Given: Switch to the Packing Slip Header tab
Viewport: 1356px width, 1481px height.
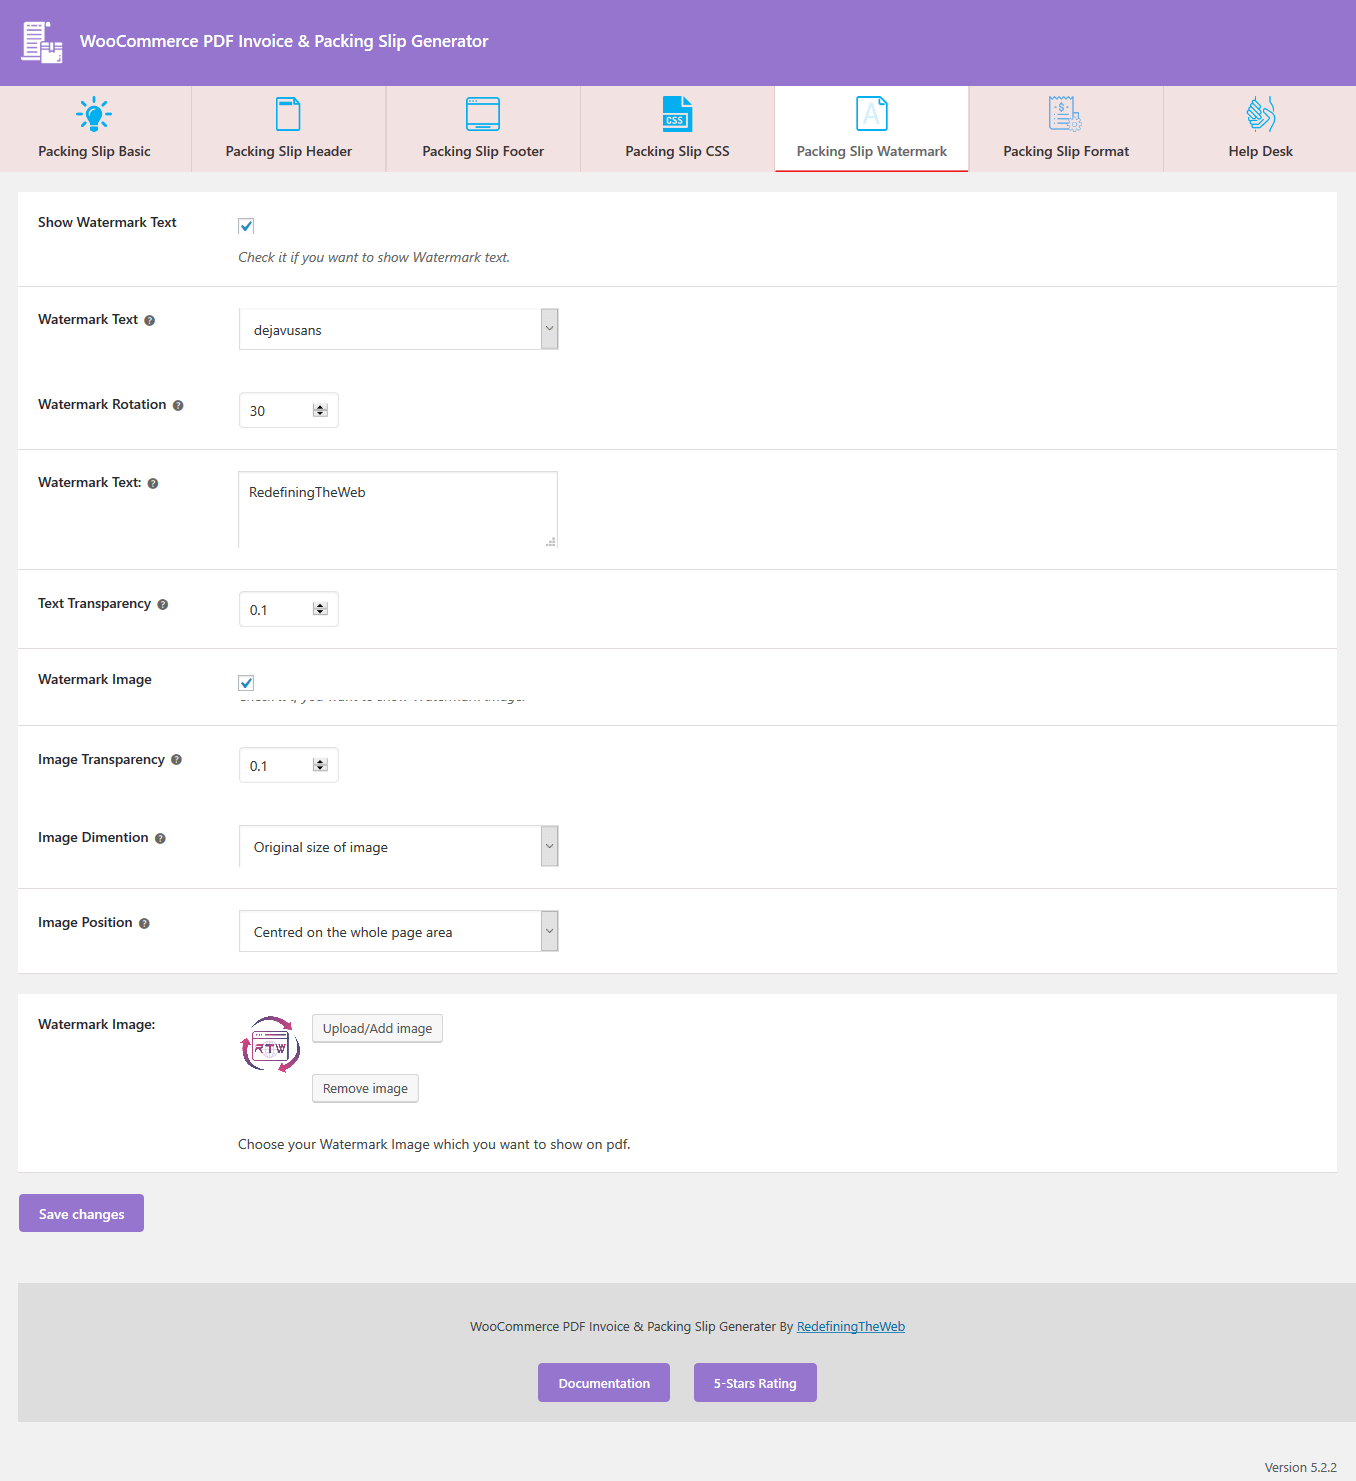Looking at the screenshot, I should point(288,128).
